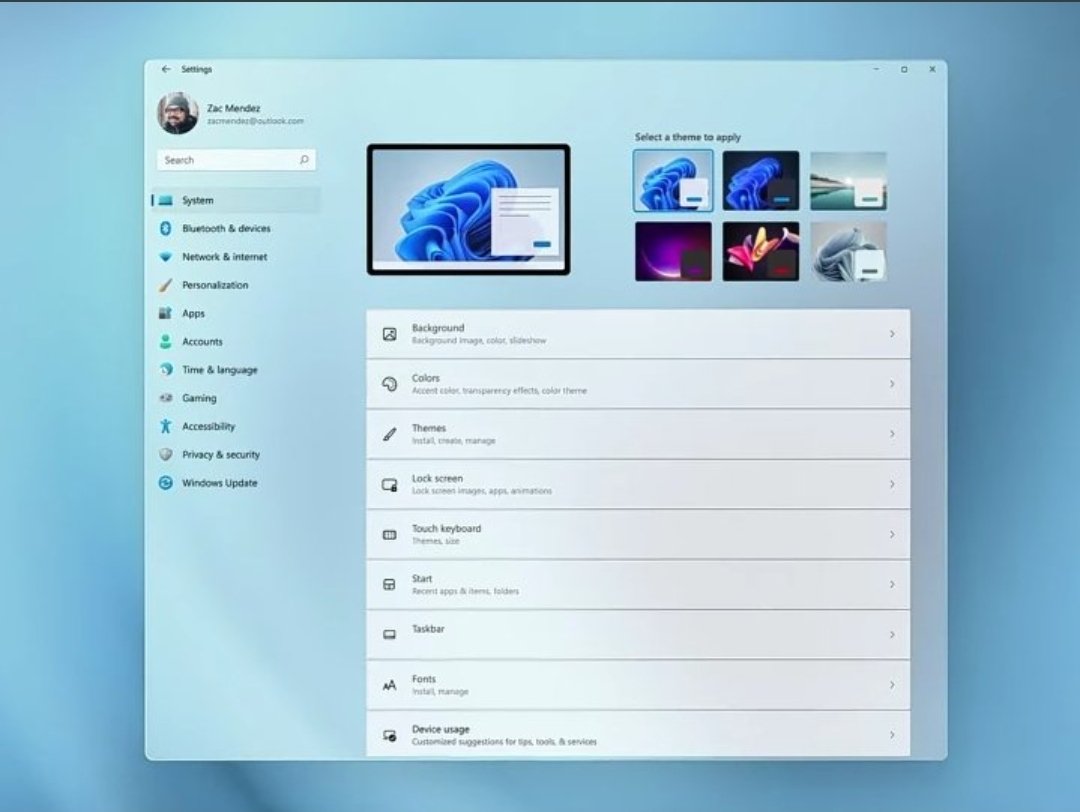The image size is (1080, 812).
Task: Open Colors settings label
Action: pyautogui.click(x=426, y=378)
